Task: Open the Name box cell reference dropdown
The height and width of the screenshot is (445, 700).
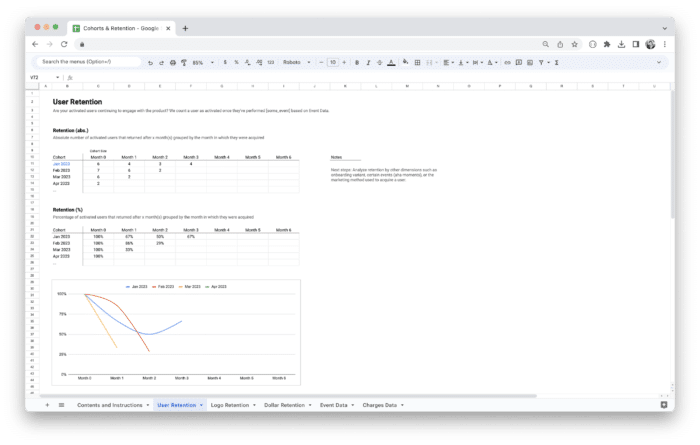Action: coord(58,77)
